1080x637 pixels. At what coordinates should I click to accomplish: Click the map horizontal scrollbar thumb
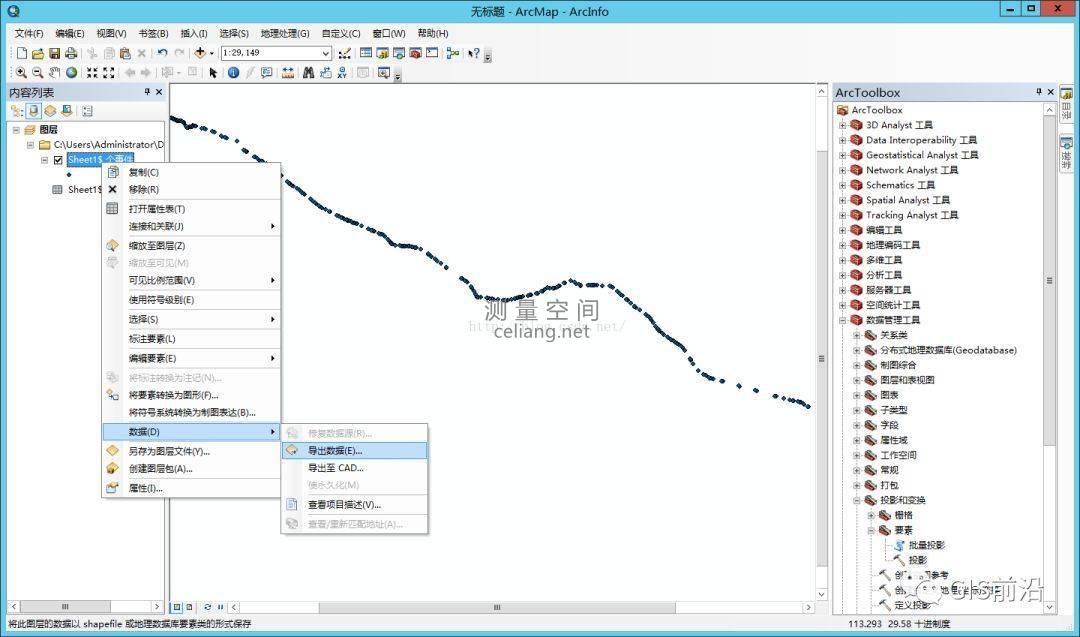(x=497, y=607)
